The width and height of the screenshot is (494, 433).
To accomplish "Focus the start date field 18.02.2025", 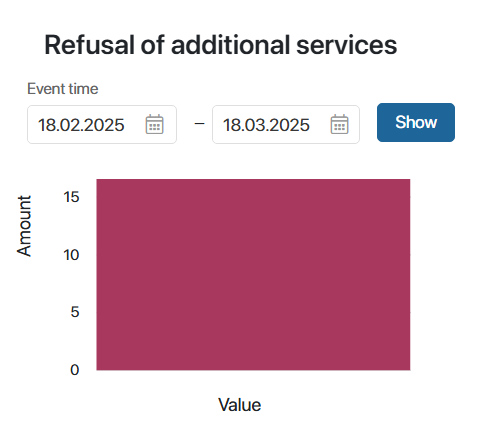I will (x=102, y=125).
